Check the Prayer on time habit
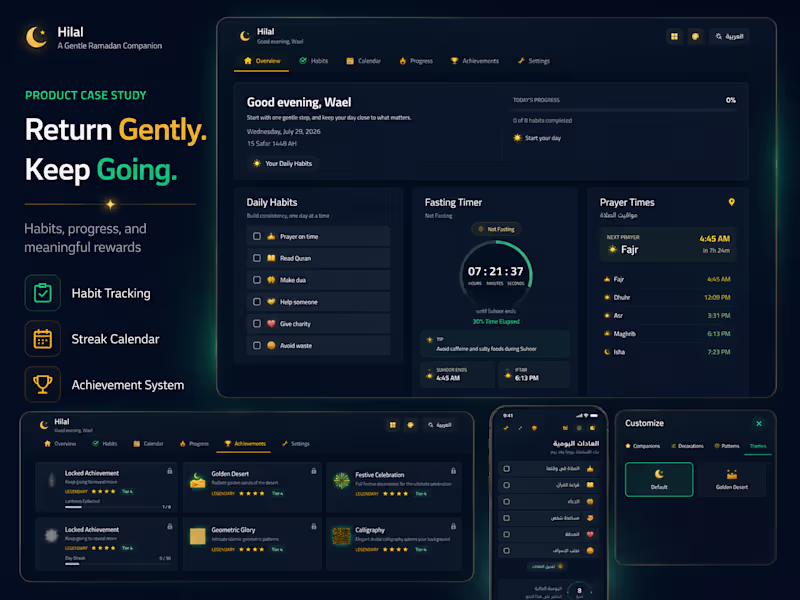The width and height of the screenshot is (800, 600). pos(257,236)
